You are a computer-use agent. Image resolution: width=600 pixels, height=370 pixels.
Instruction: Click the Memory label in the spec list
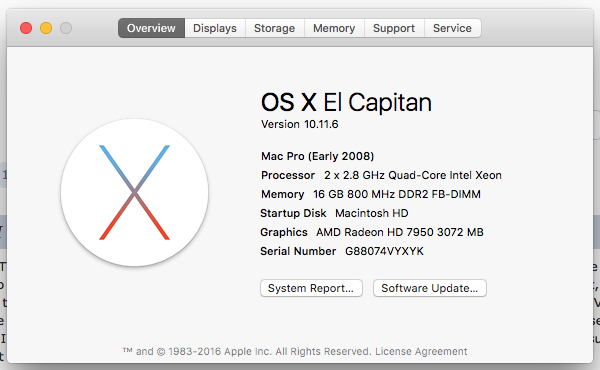click(x=282, y=194)
